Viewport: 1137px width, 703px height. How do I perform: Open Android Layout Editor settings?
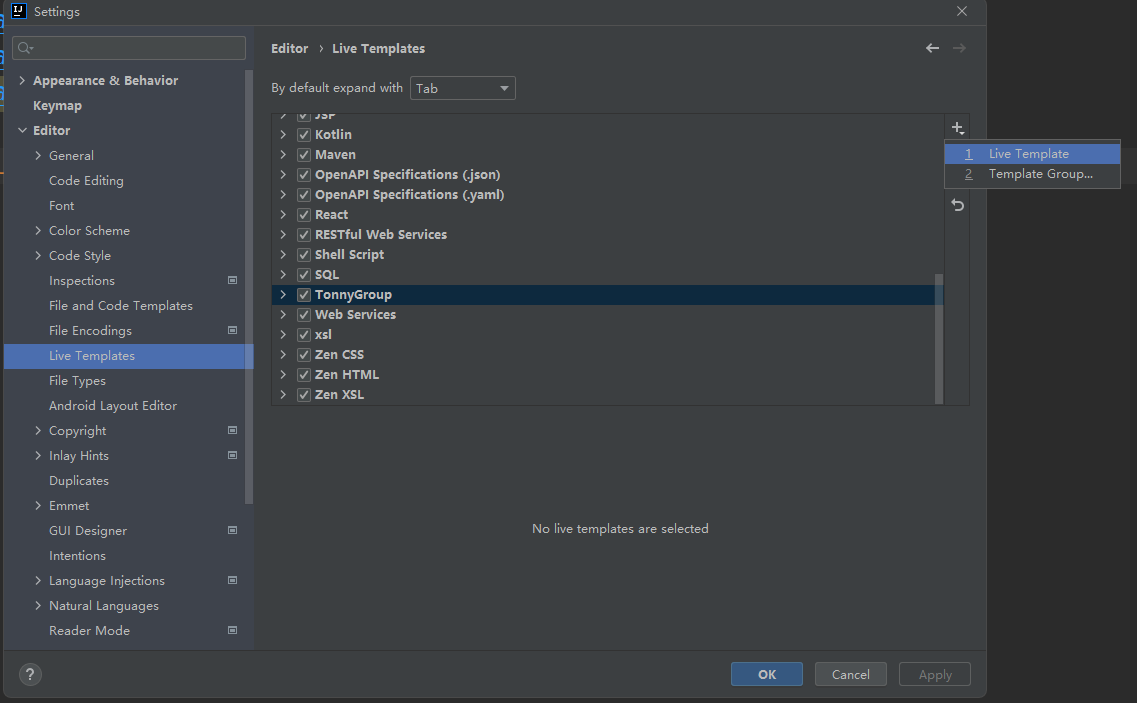click(x=113, y=406)
